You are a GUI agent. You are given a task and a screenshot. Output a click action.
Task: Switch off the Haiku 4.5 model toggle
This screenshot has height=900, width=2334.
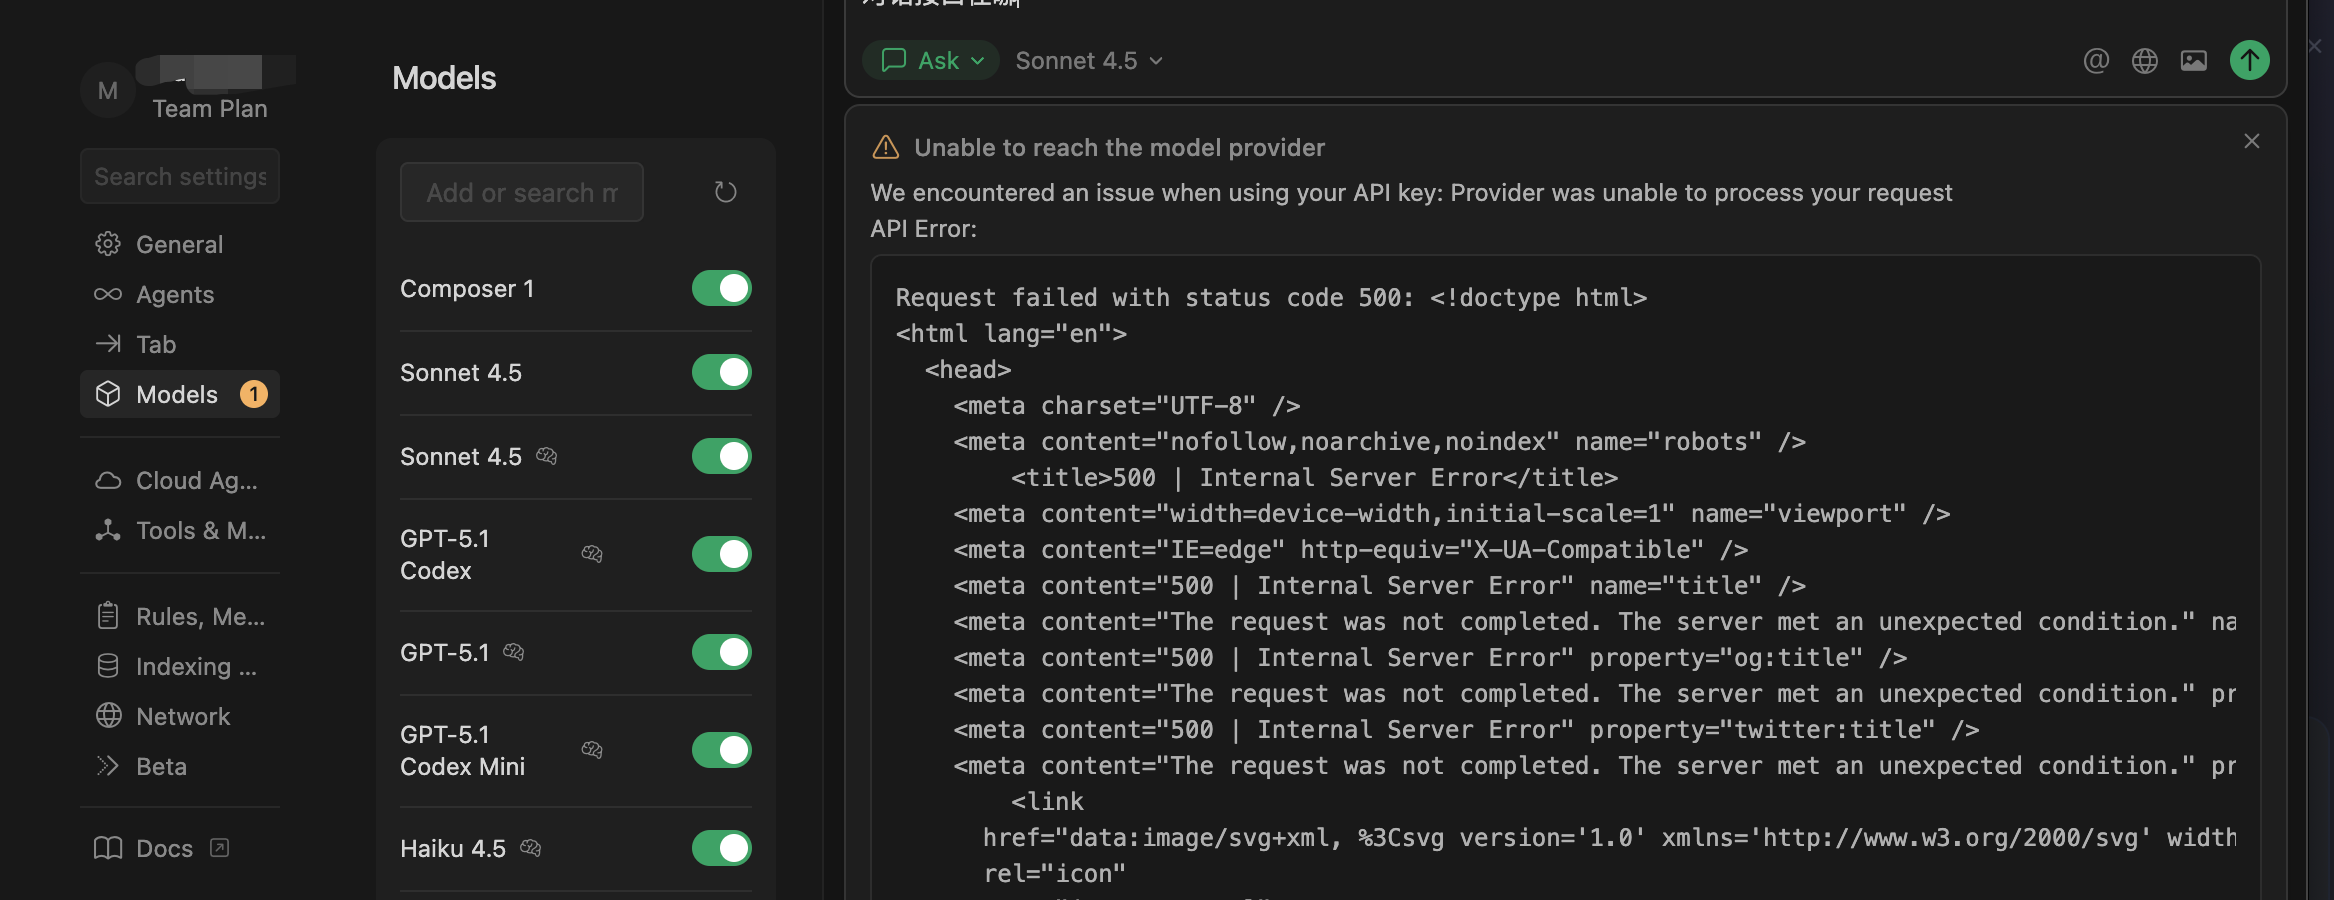[722, 848]
